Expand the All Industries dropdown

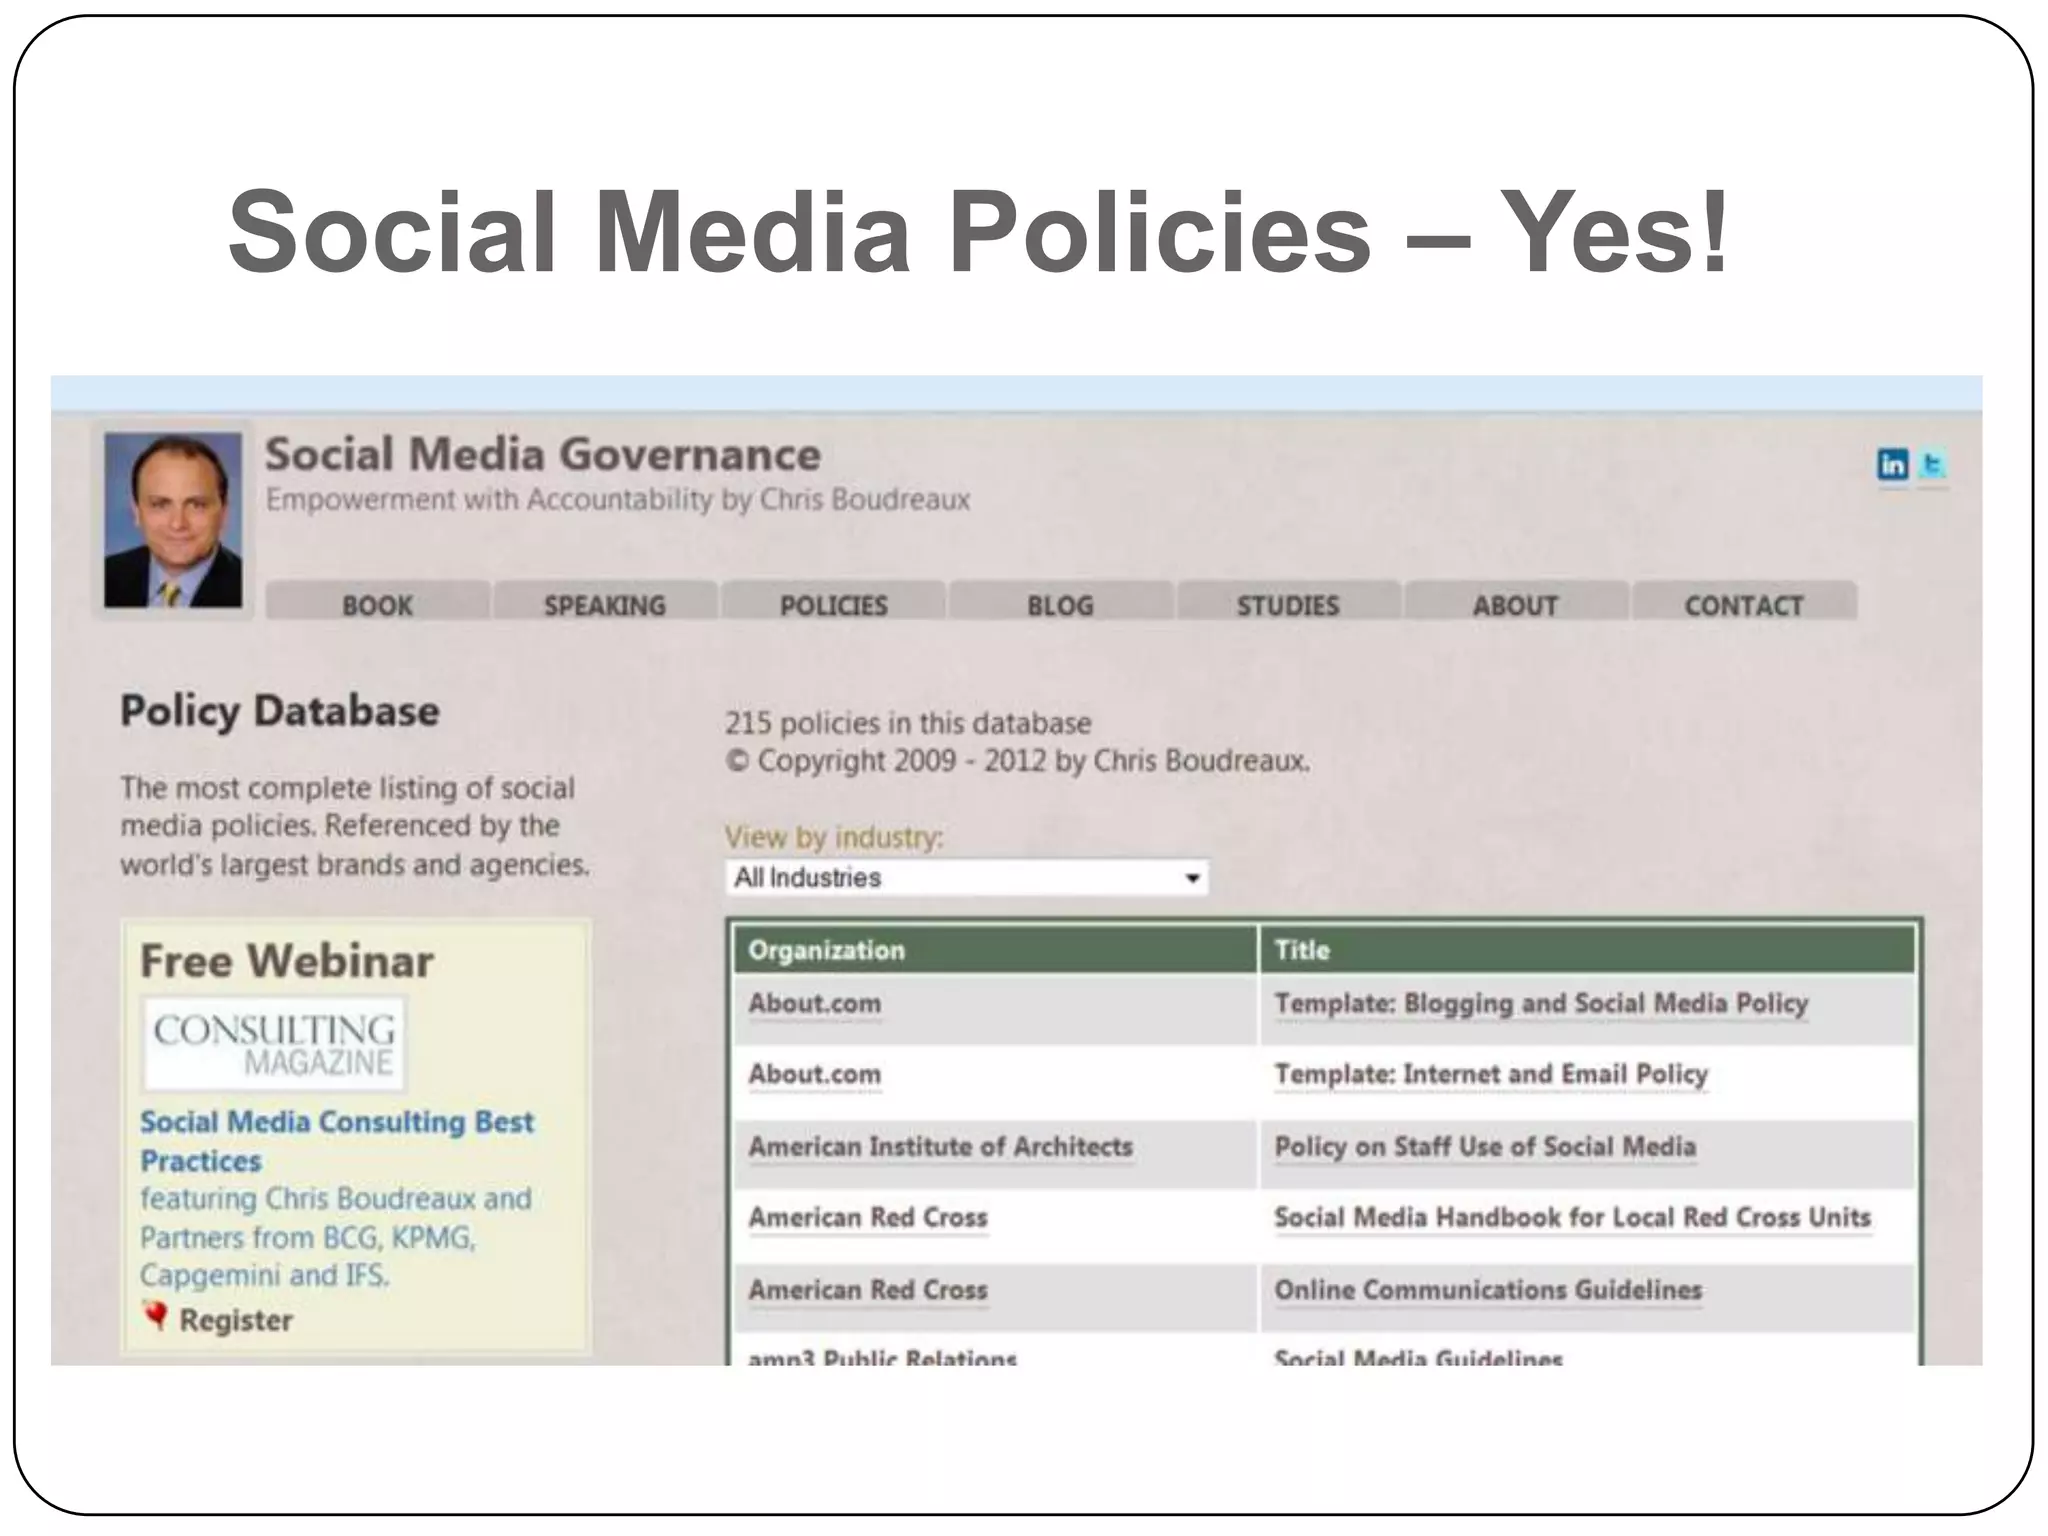967,878
